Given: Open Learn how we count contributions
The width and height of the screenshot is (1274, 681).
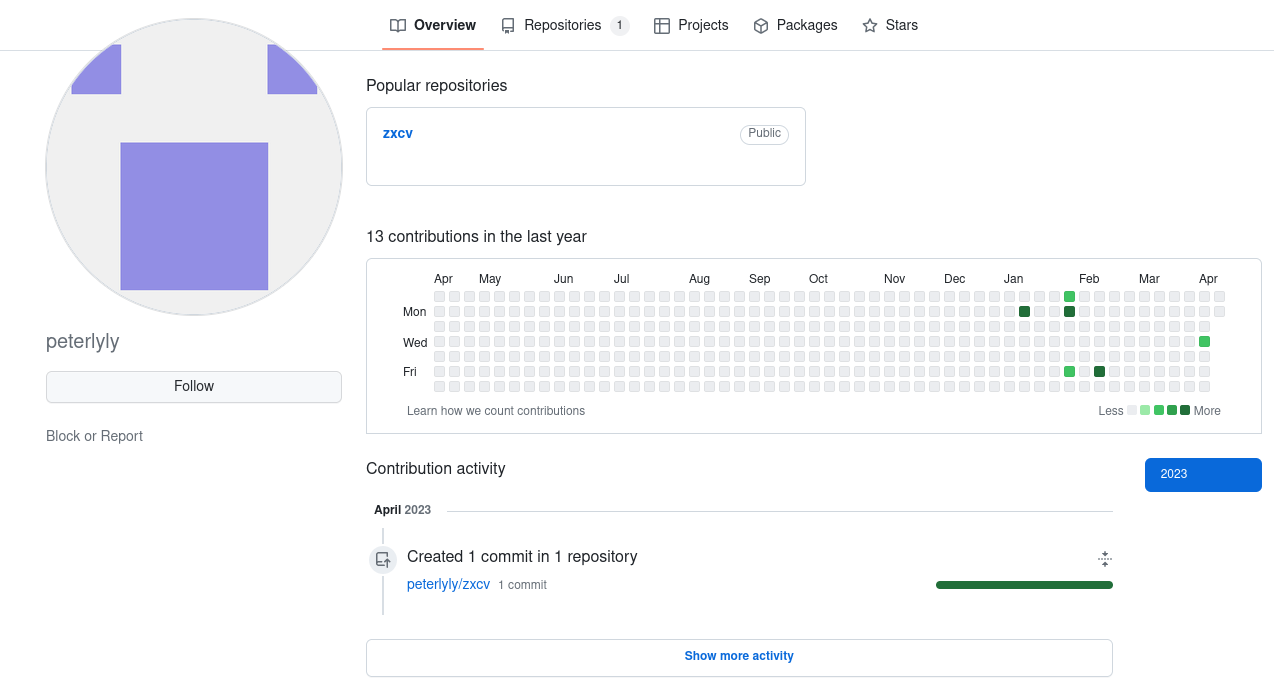Looking at the screenshot, I should [x=496, y=411].
